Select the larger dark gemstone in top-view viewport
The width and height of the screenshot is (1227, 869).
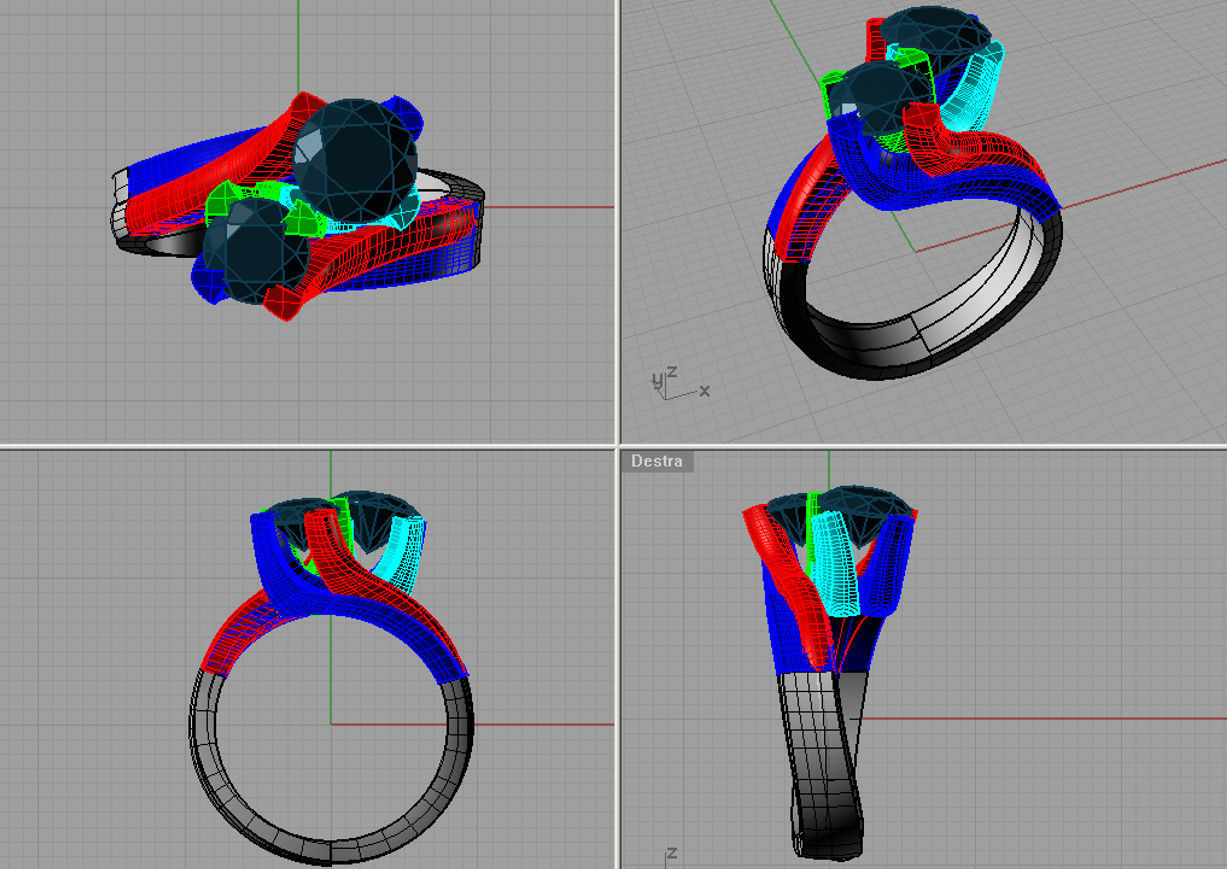(x=357, y=161)
